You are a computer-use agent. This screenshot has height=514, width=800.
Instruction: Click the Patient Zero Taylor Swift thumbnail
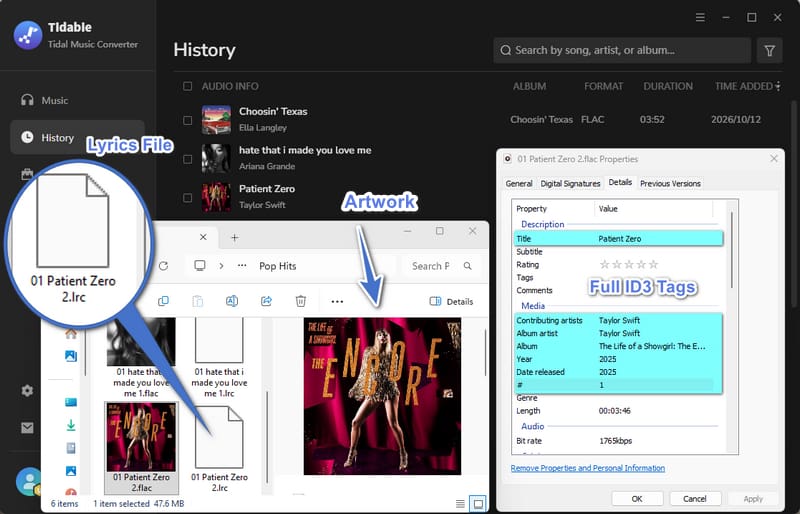(216, 197)
